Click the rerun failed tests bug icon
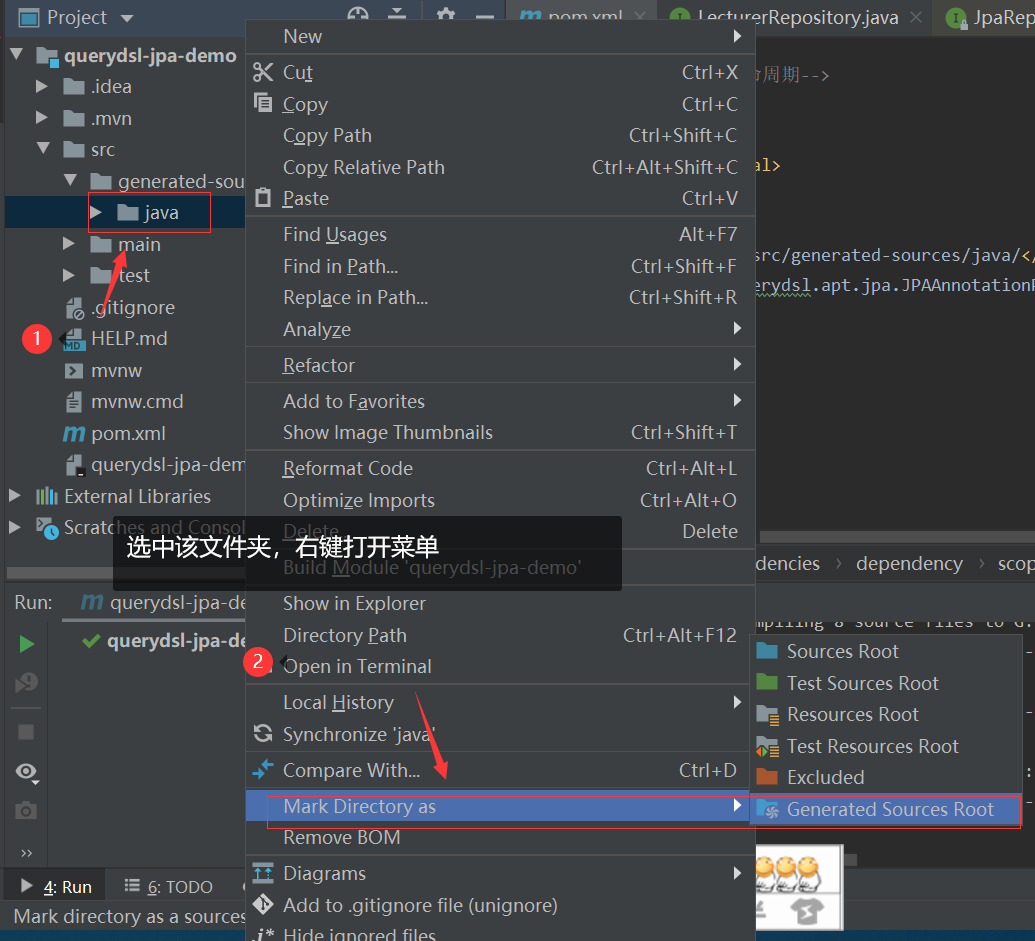Image resolution: width=1035 pixels, height=941 pixels. (x=26, y=682)
